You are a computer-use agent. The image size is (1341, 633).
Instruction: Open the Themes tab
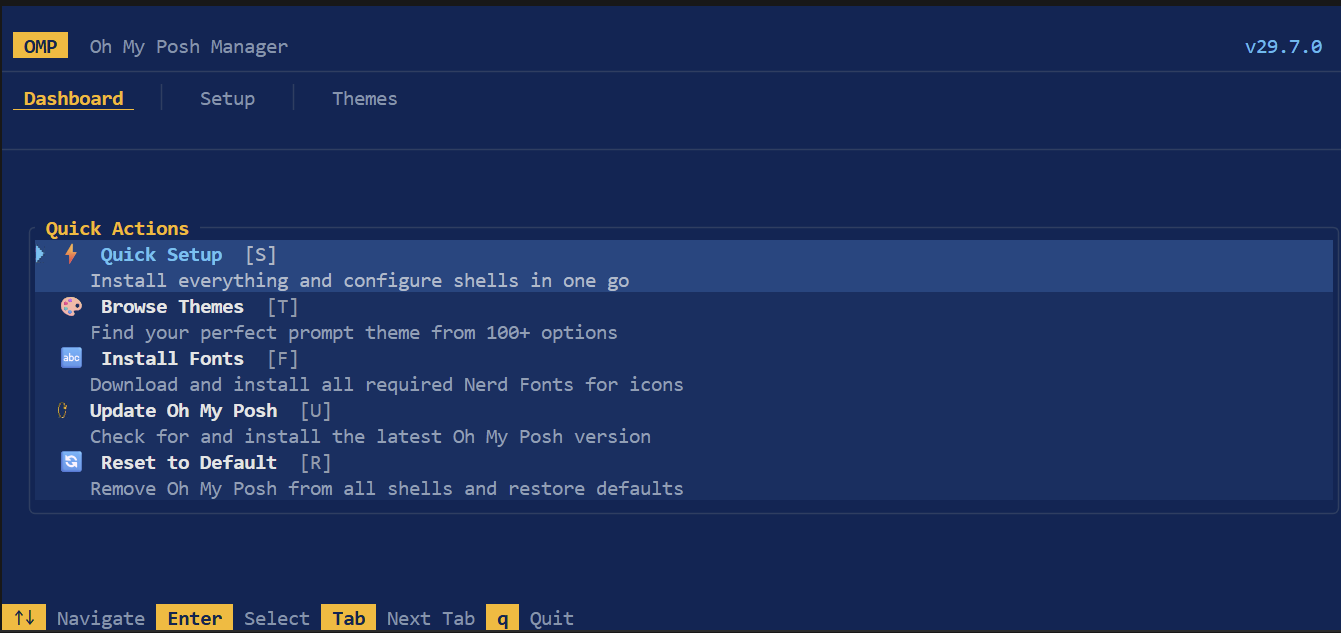coord(365,98)
